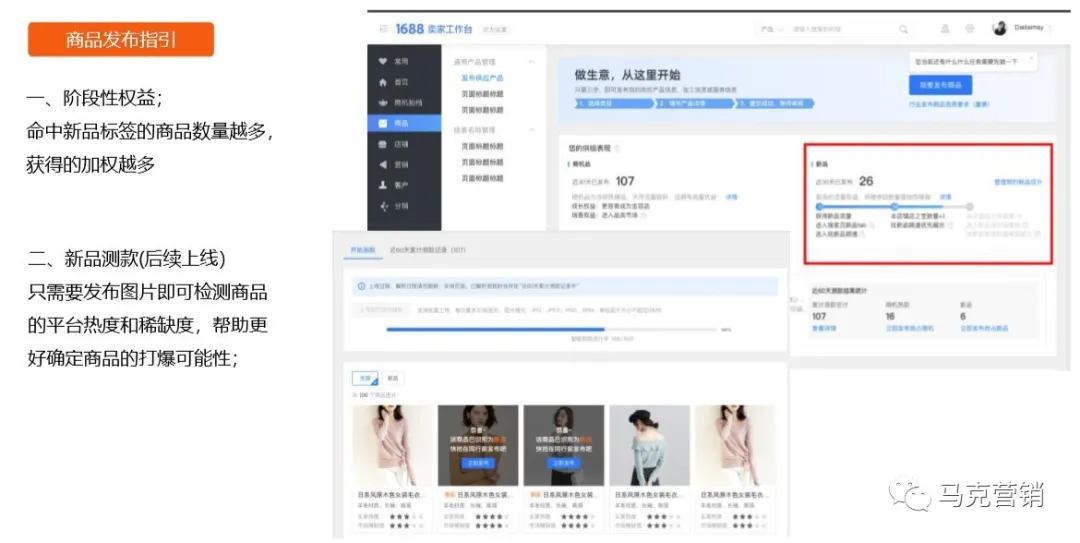Click step 1 arrow in the banner
Viewport: 1080px width, 543px height.
[x=614, y=103]
